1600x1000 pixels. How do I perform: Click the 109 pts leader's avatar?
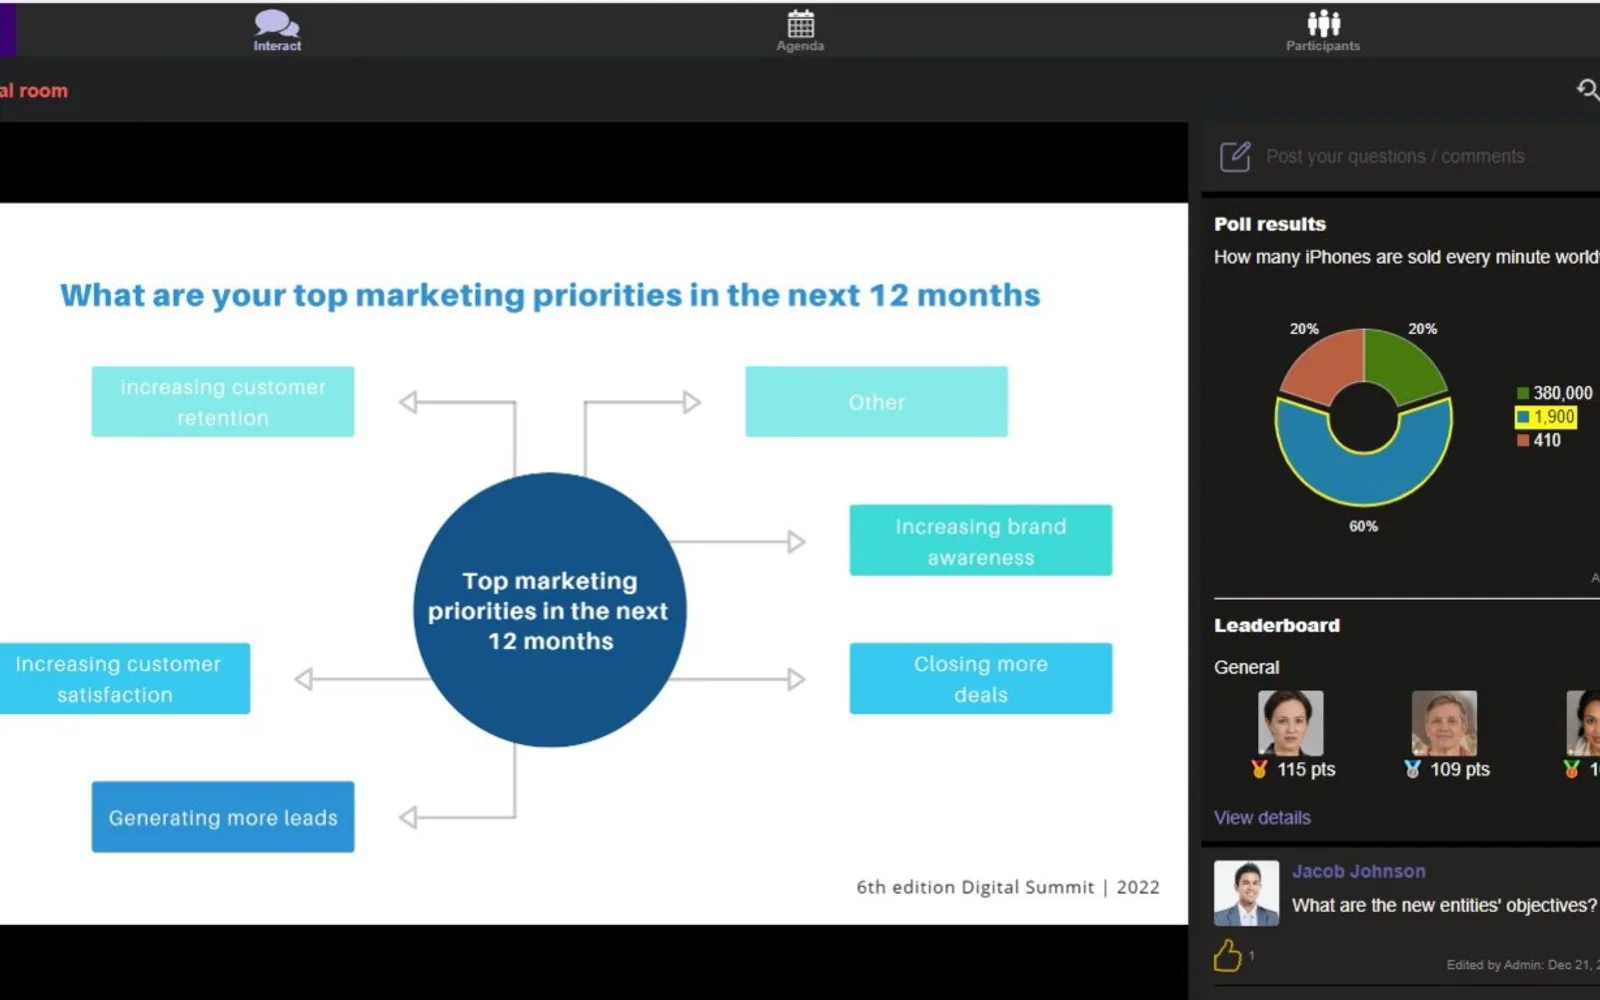[x=1444, y=723]
